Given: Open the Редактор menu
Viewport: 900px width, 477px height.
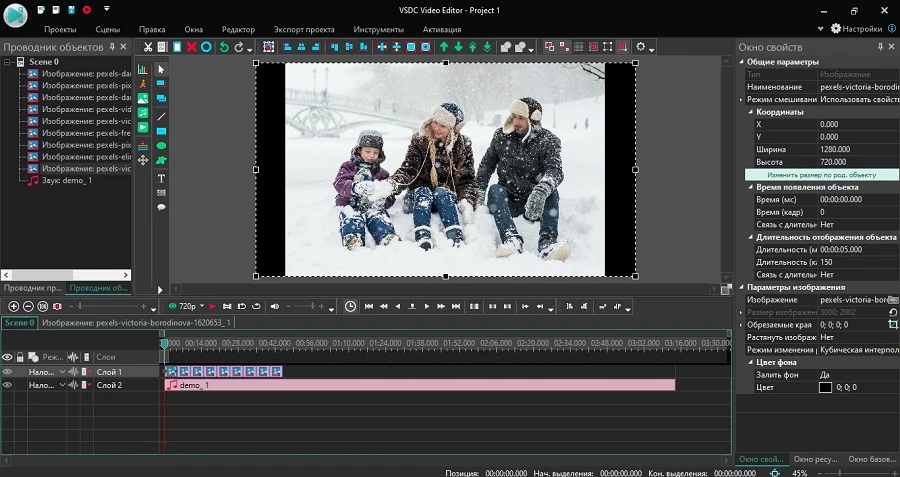Looking at the screenshot, I should click(238, 29).
